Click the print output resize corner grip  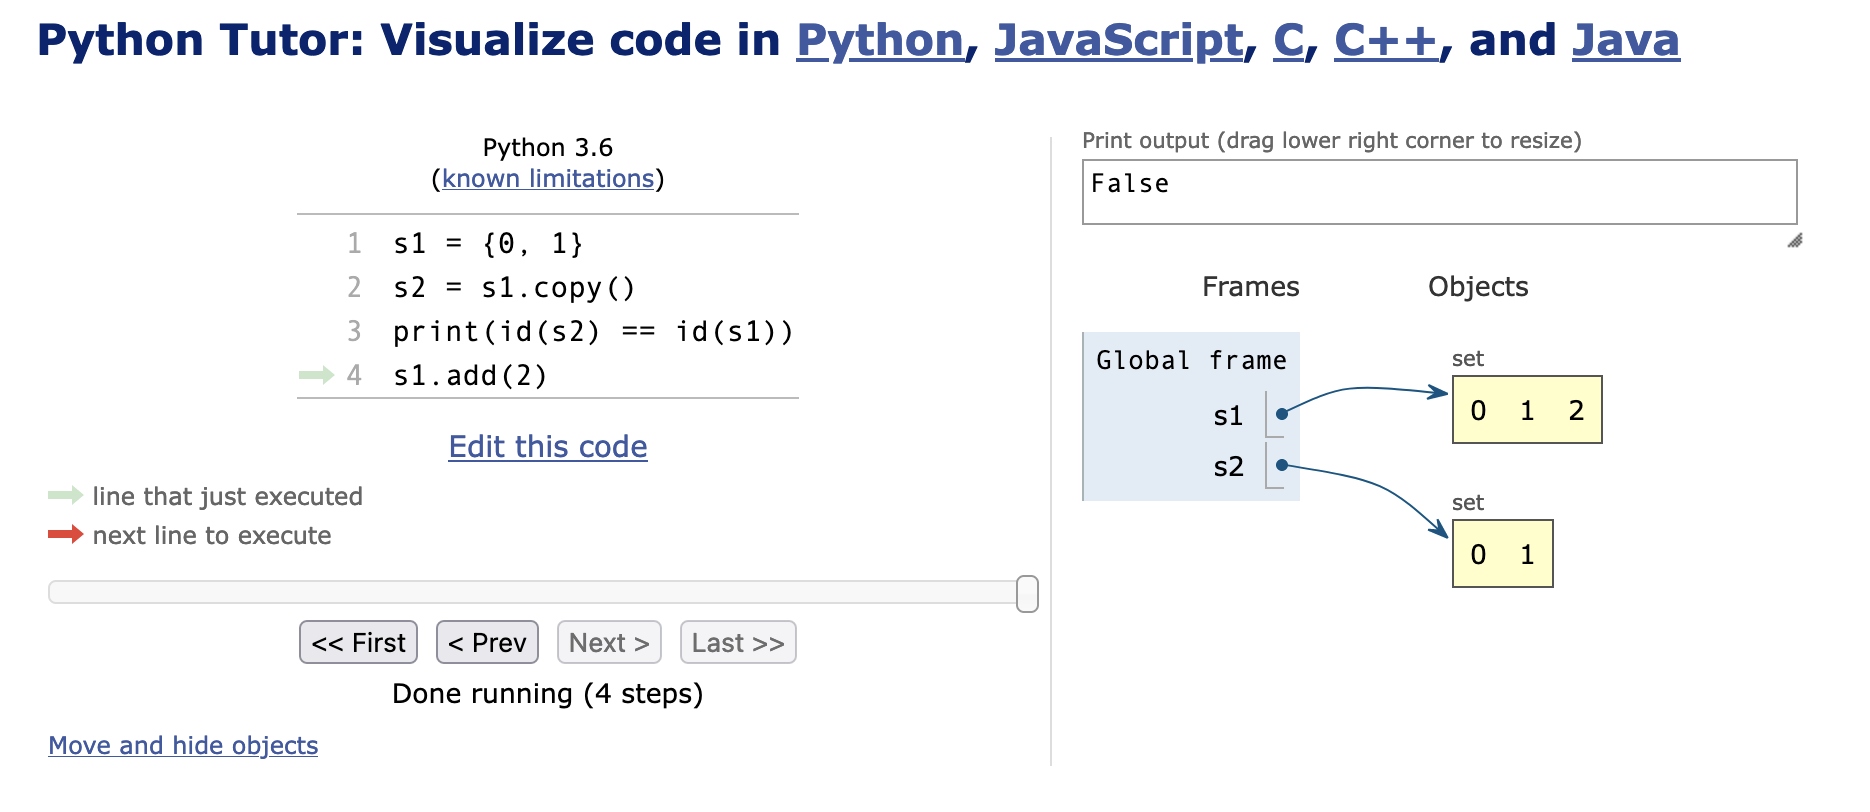pos(1795,240)
